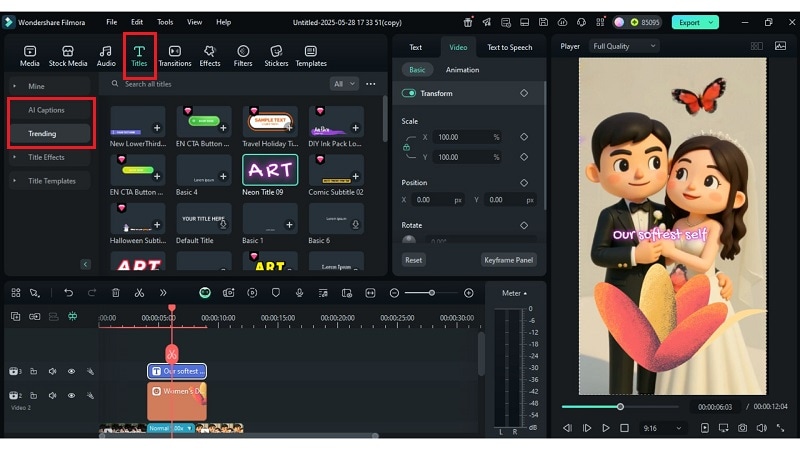Open the Tools menu
The height and width of the screenshot is (450, 800).
tap(165, 22)
